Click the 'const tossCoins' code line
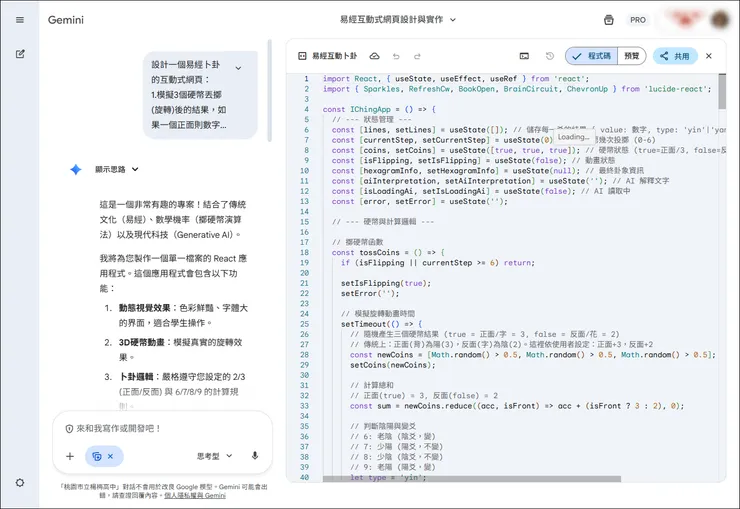 [x=388, y=252]
